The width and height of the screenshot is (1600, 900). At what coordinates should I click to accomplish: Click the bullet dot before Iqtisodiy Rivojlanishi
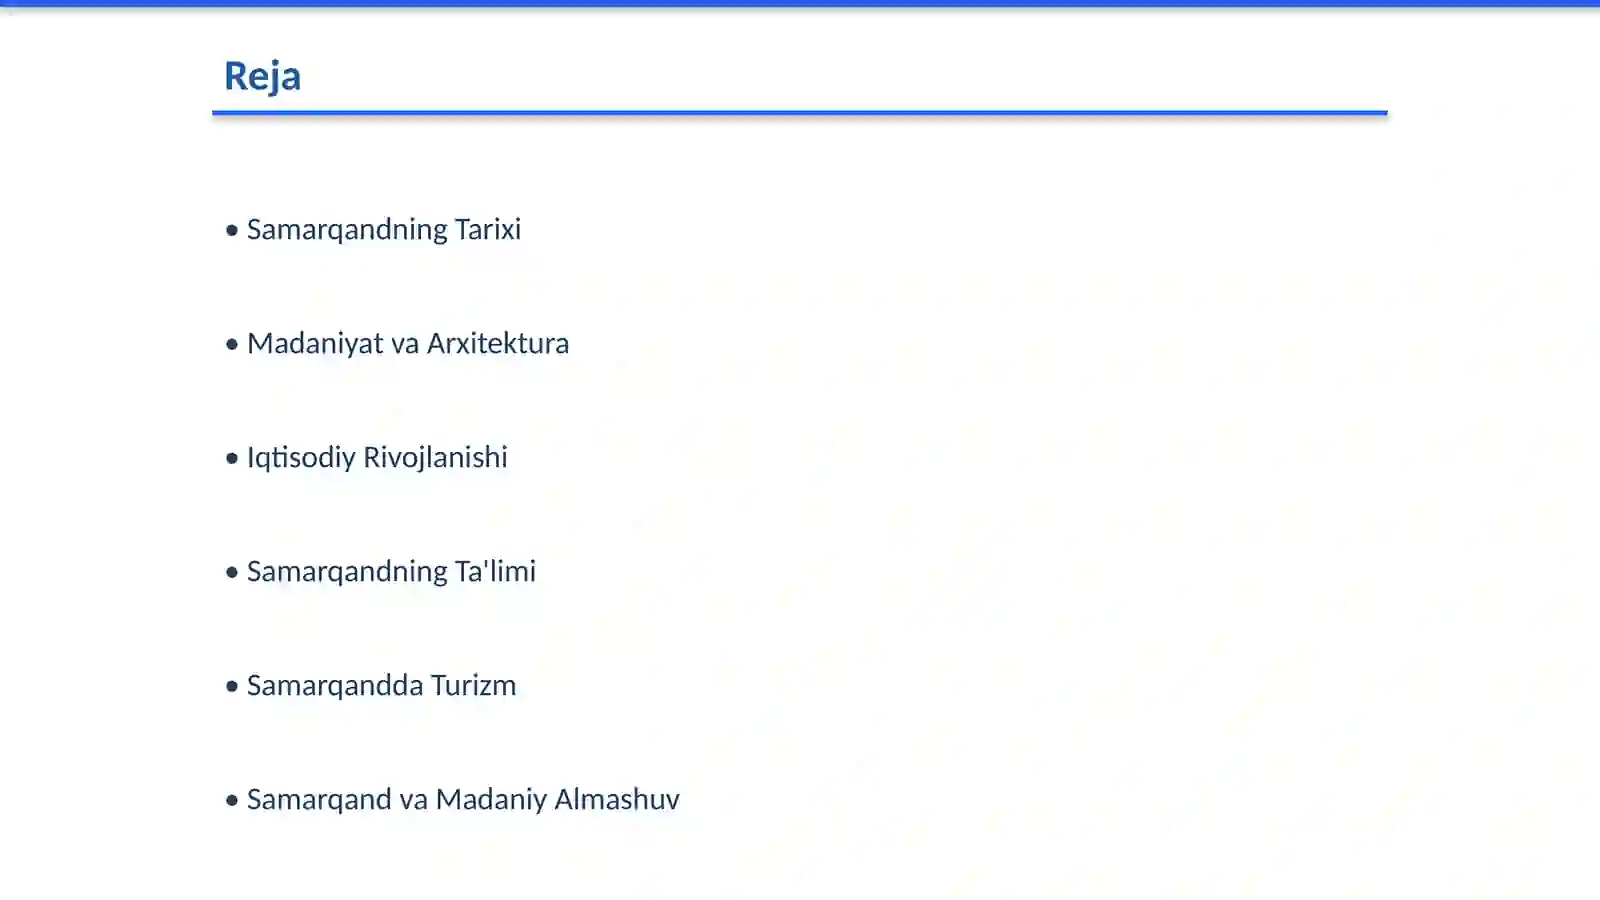coord(232,459)
